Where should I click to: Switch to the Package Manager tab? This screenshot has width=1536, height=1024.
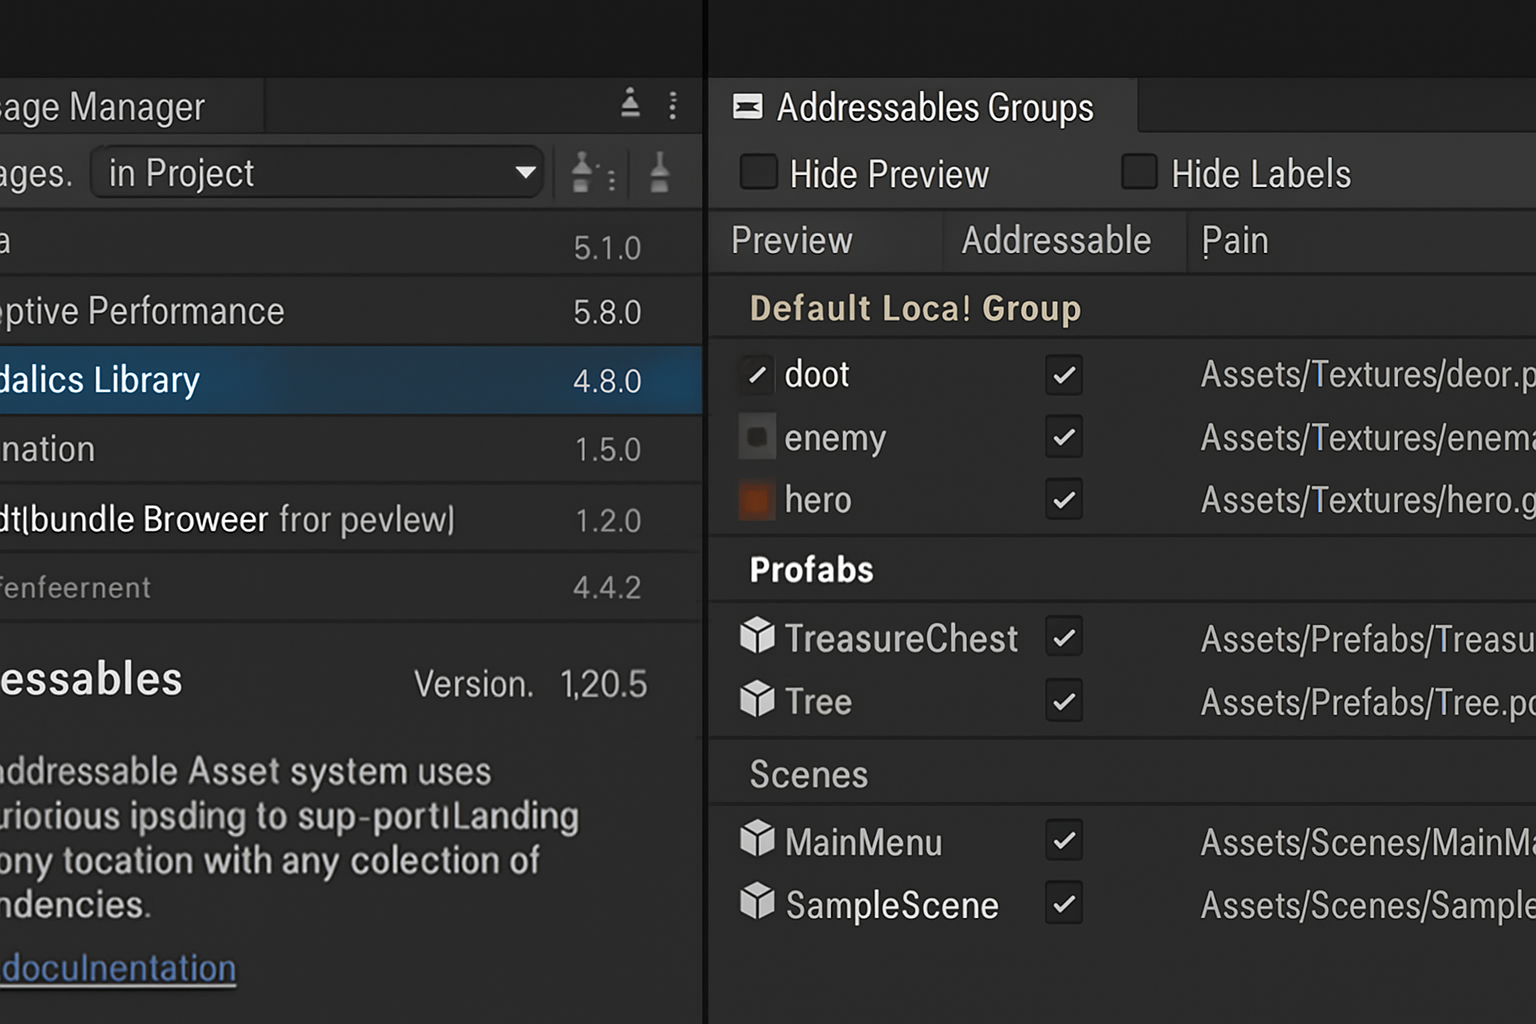click(130, 106)
